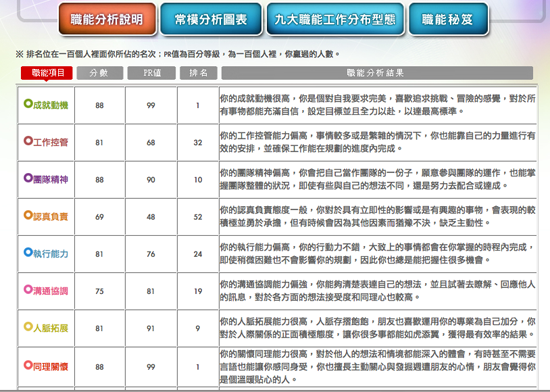Select the 人脈拓展 label
Screen dimensions: 550x392
[x=51, y=328]
